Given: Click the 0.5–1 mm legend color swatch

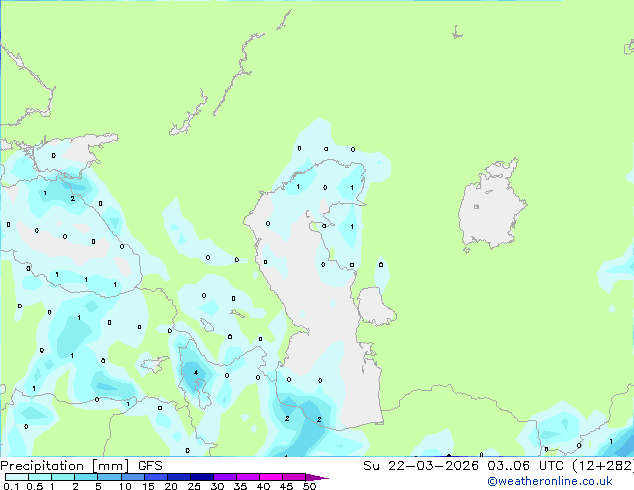Looking at the screenshot, I should (x=40, y=477).
